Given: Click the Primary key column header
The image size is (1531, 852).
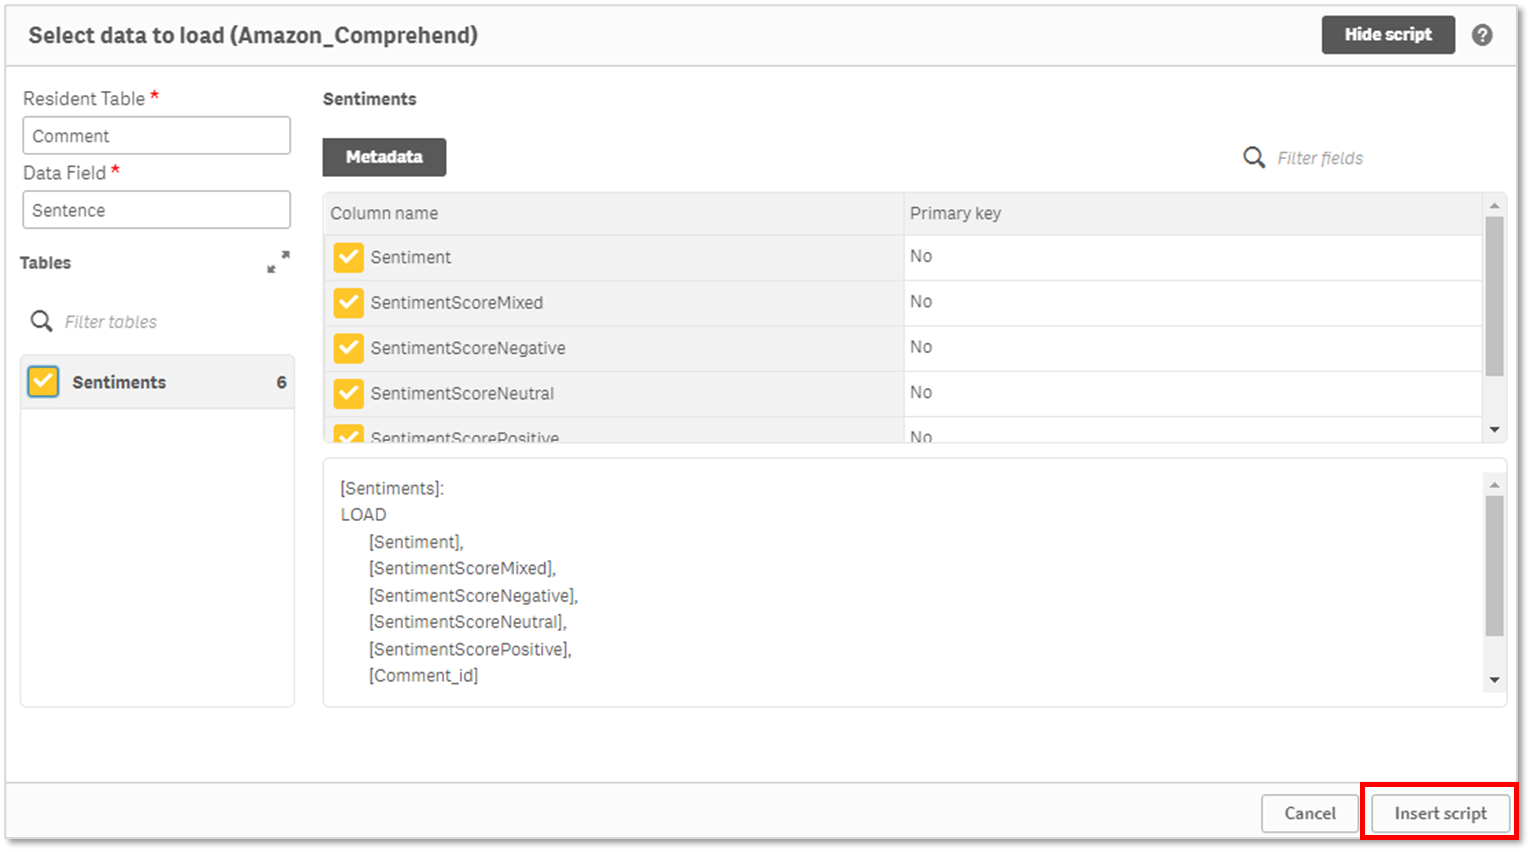Looking at the screenshot, I should click(955, 213).
